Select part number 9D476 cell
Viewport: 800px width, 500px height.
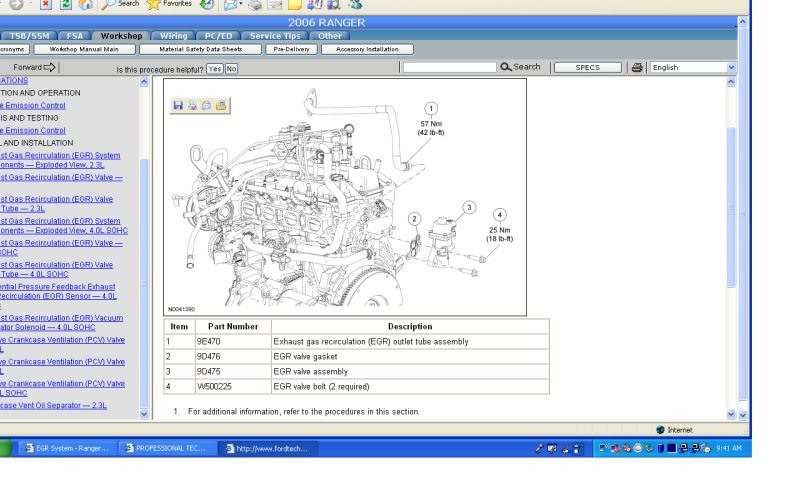tap(233, 356)
